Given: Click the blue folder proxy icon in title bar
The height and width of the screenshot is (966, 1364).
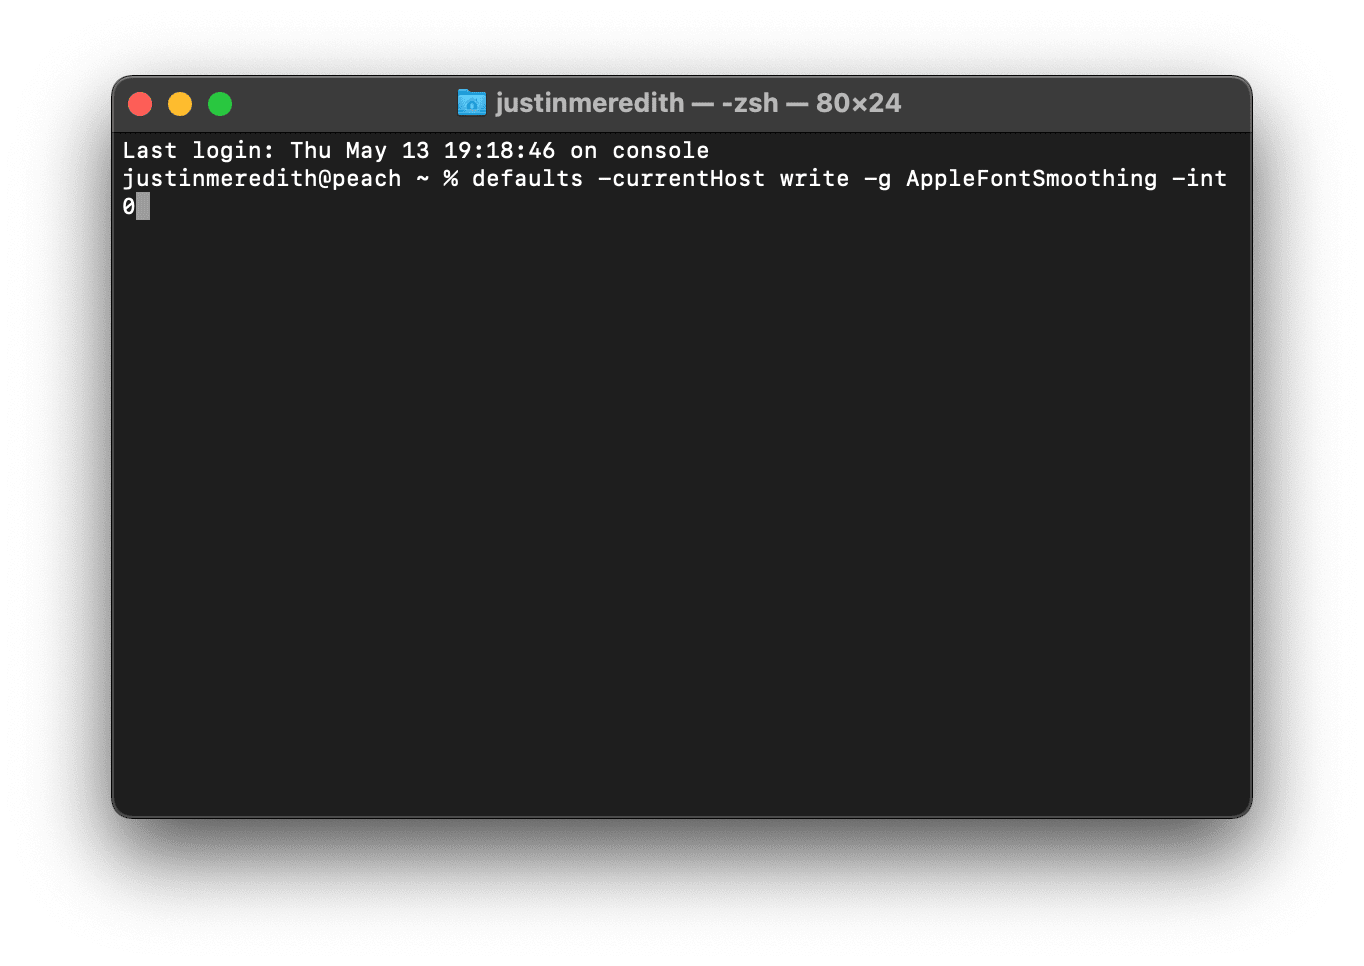Looking at the screenshot, I should [470, 102].
